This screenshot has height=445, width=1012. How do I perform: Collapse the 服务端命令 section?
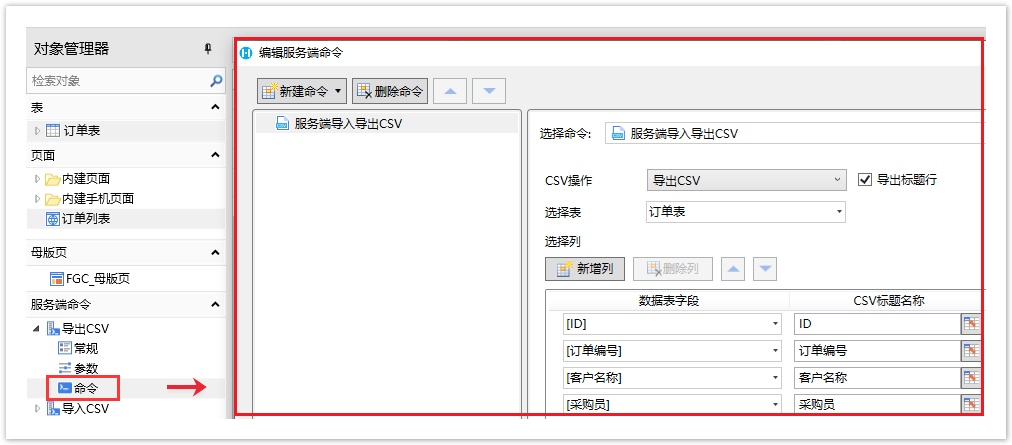click(x=215, y=304)
